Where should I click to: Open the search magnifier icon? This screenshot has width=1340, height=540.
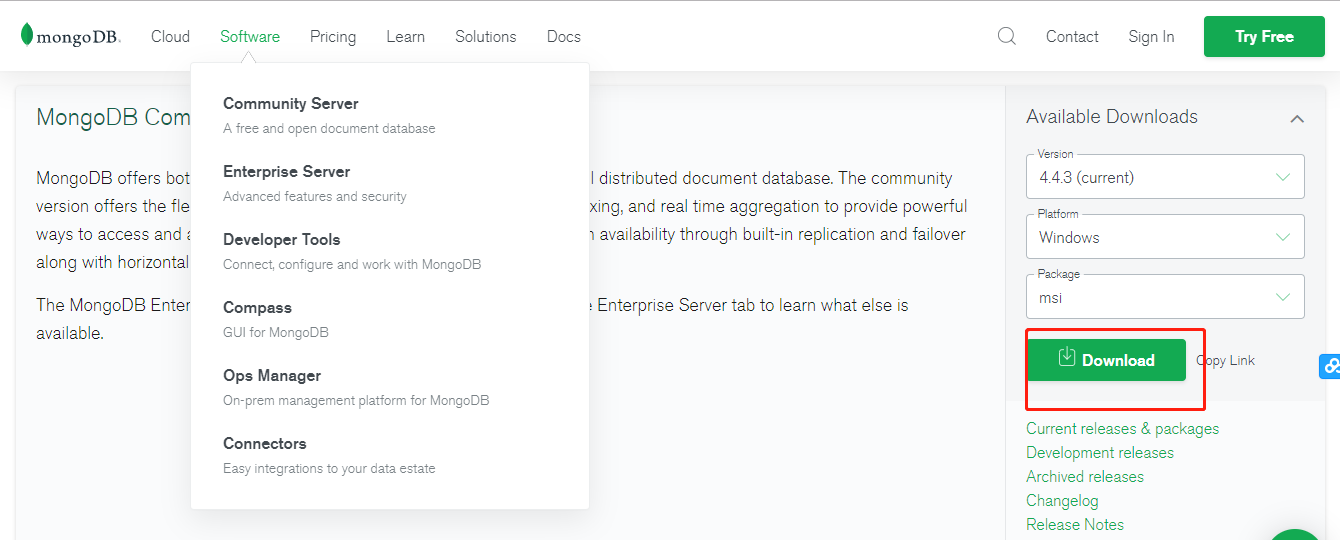(x=1007, y=36)
